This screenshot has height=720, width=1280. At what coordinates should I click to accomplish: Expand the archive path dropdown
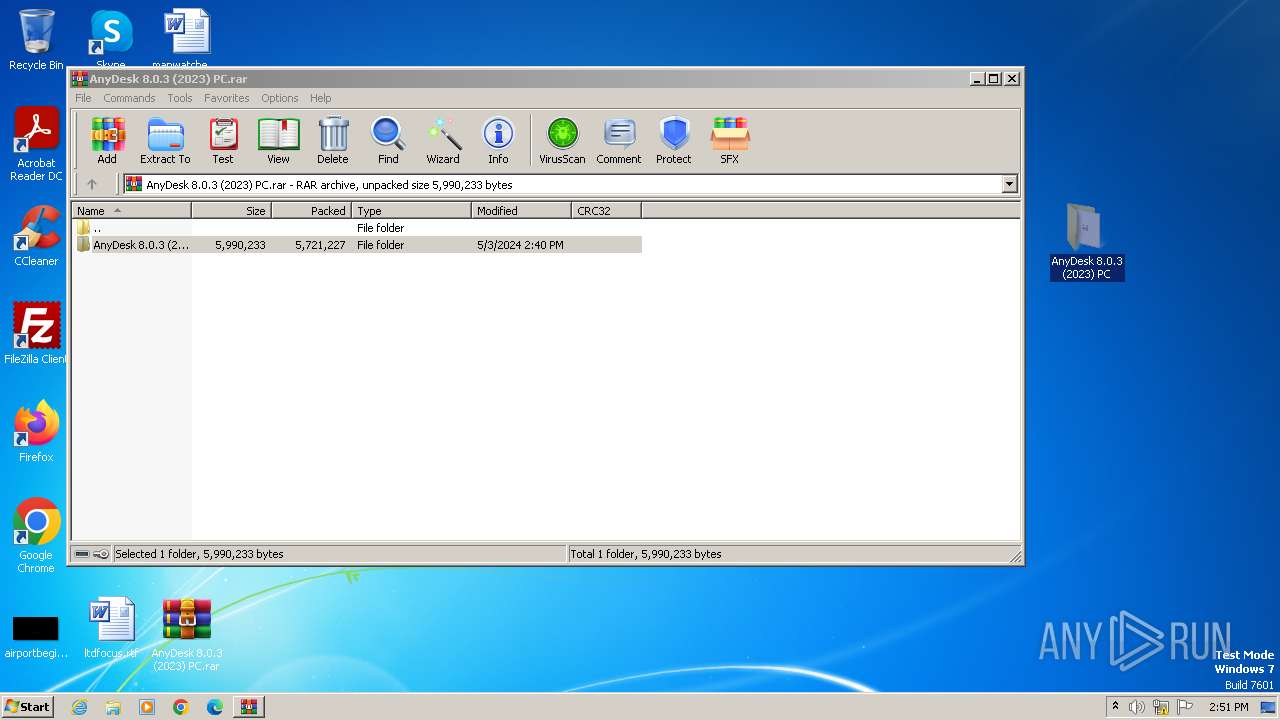click(1009, 184)
